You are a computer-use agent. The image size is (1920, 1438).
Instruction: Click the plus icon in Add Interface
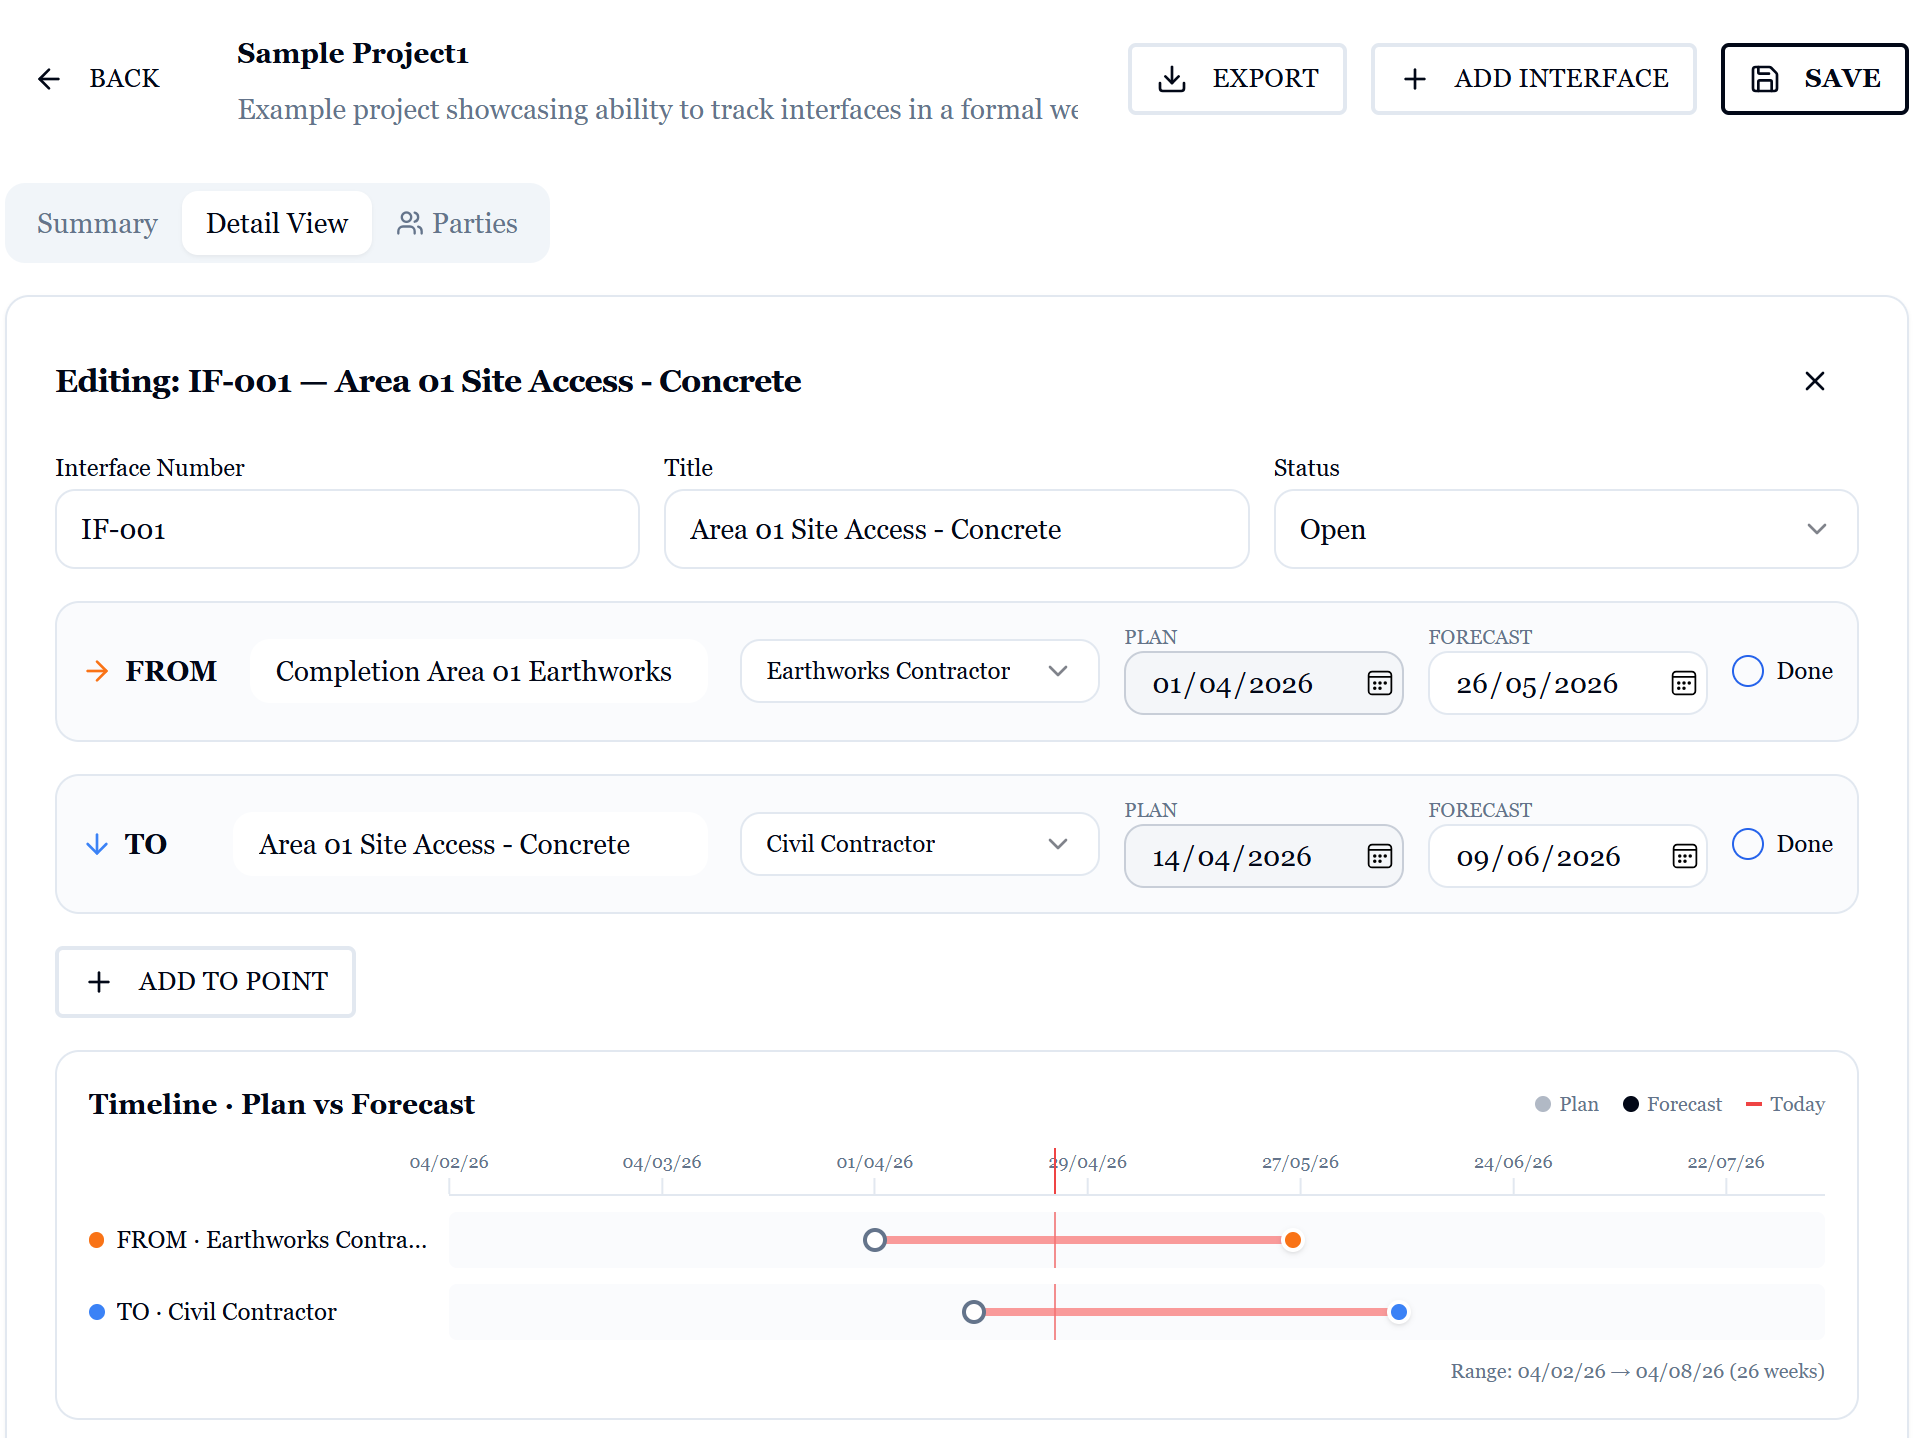pos(1414,79)
